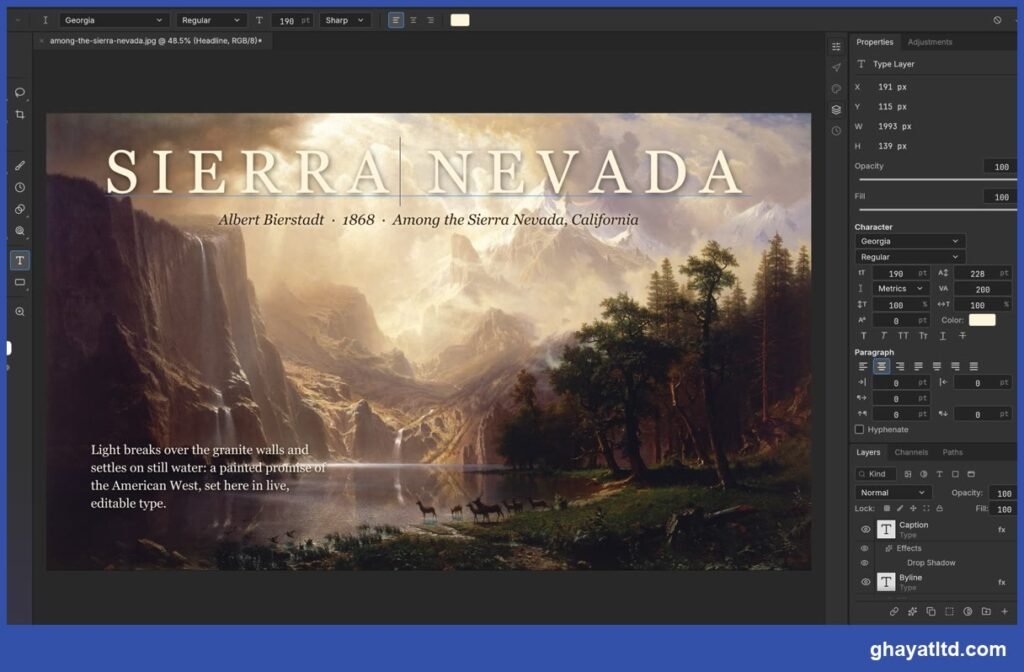Select the Type tool in left toolbar

click(20, 261)
